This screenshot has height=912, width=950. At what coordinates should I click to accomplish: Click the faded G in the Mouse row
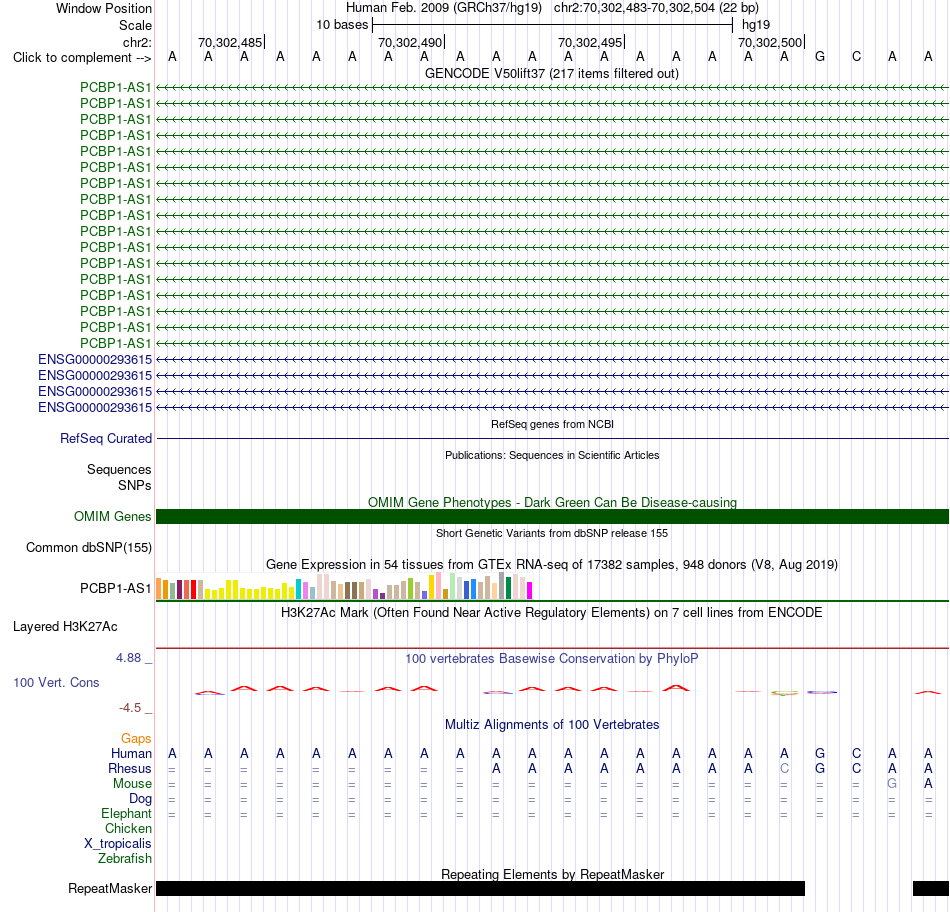(892, 784)
